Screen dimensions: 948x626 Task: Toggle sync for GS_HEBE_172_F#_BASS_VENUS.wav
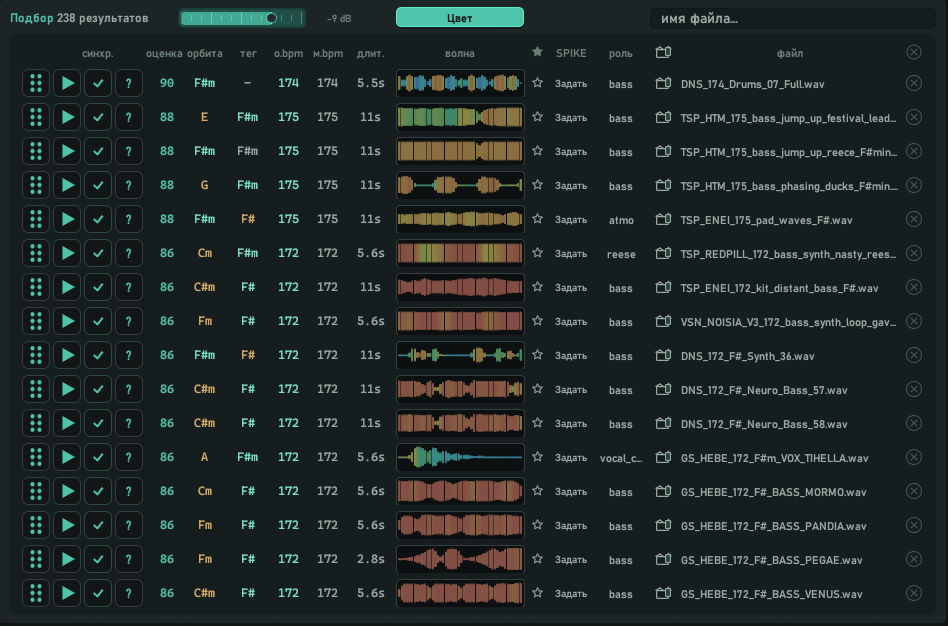[x=98, y=593]
